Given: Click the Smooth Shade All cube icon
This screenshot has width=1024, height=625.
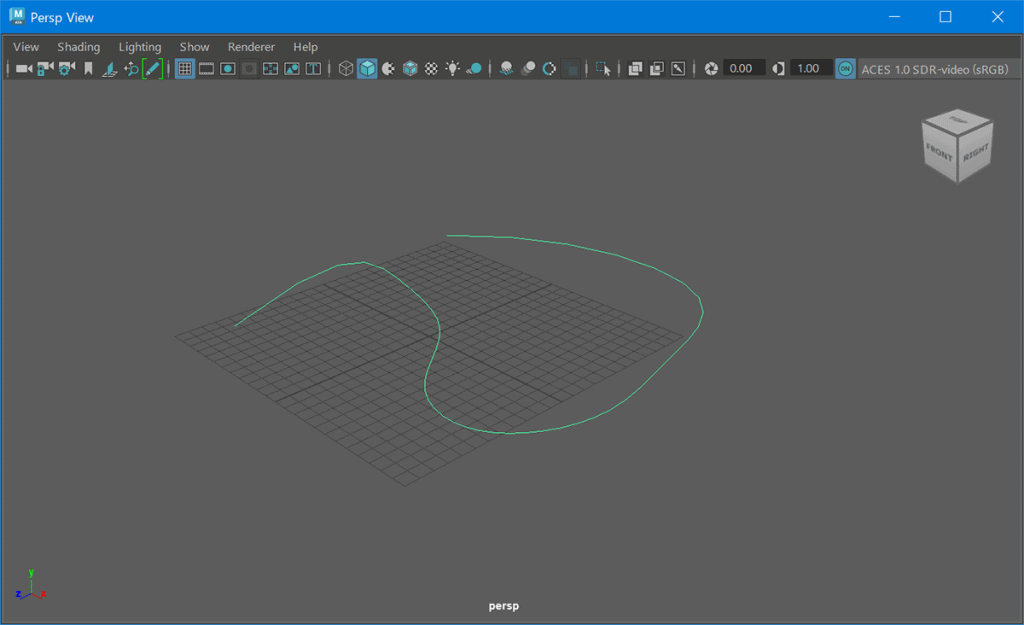Looking at the screenshot, I should point(368,69).
